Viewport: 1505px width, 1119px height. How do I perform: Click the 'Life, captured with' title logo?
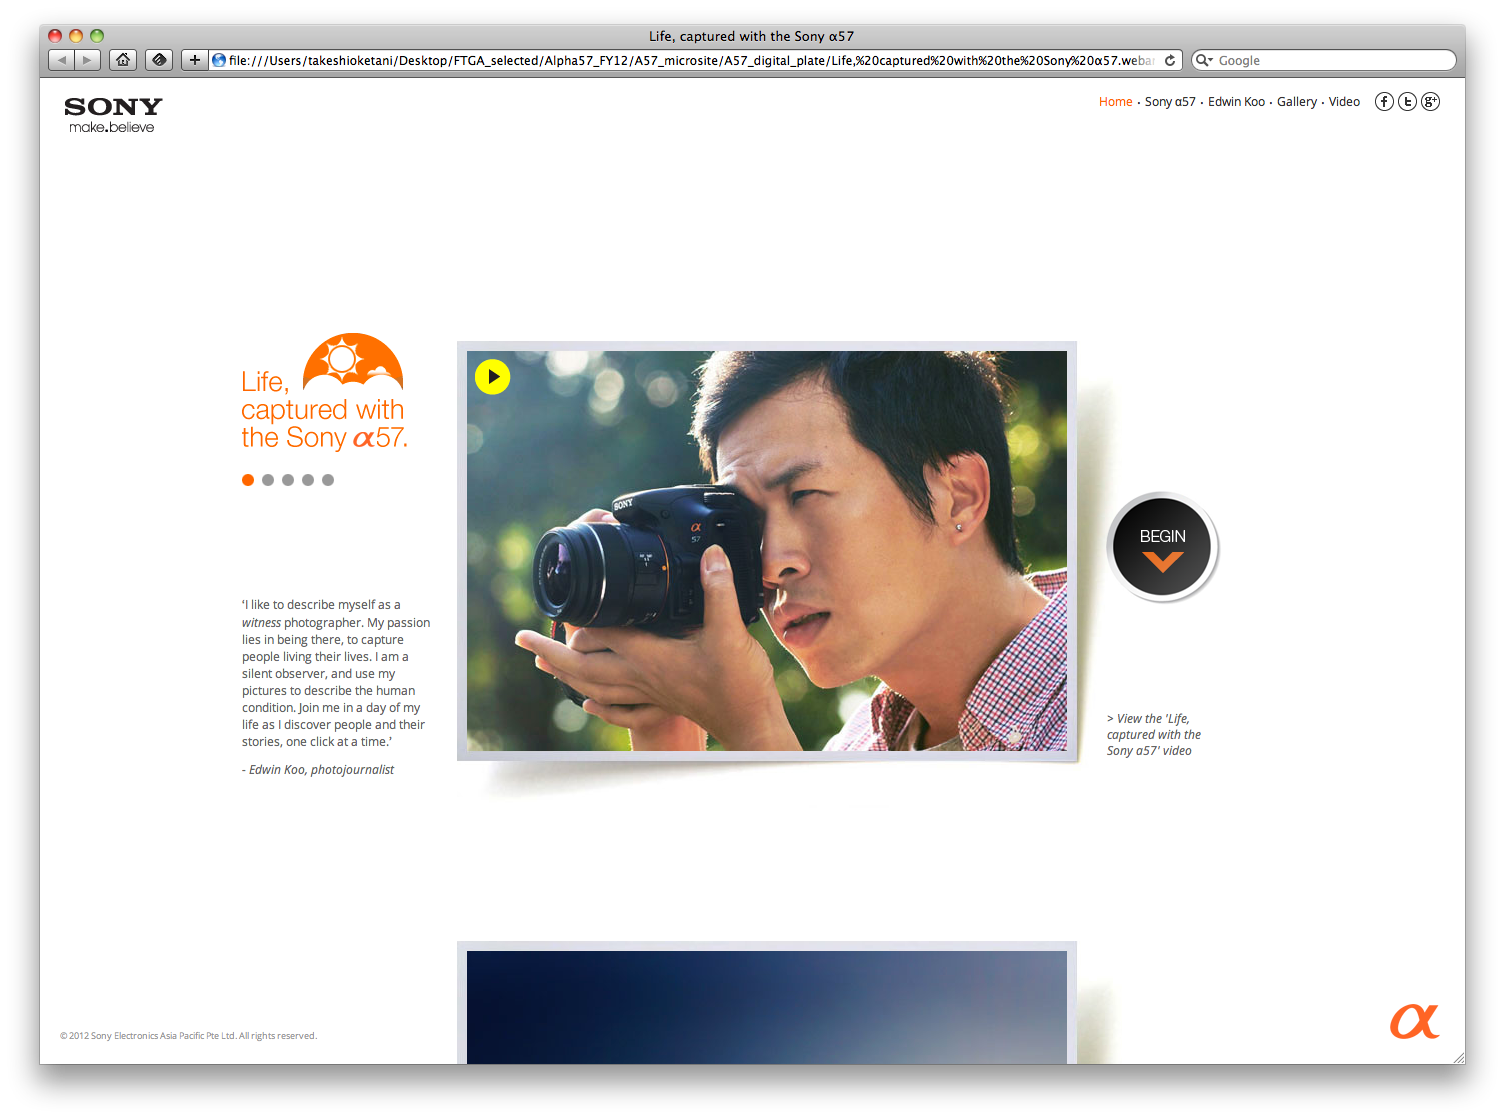[x=324, y=392]
